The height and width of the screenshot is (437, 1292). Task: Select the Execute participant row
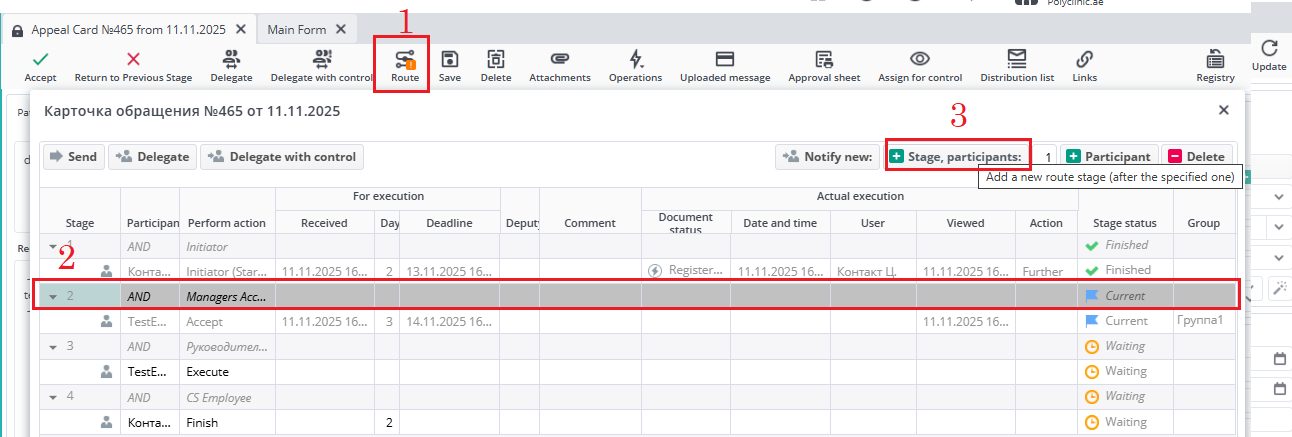pos(636,372)
